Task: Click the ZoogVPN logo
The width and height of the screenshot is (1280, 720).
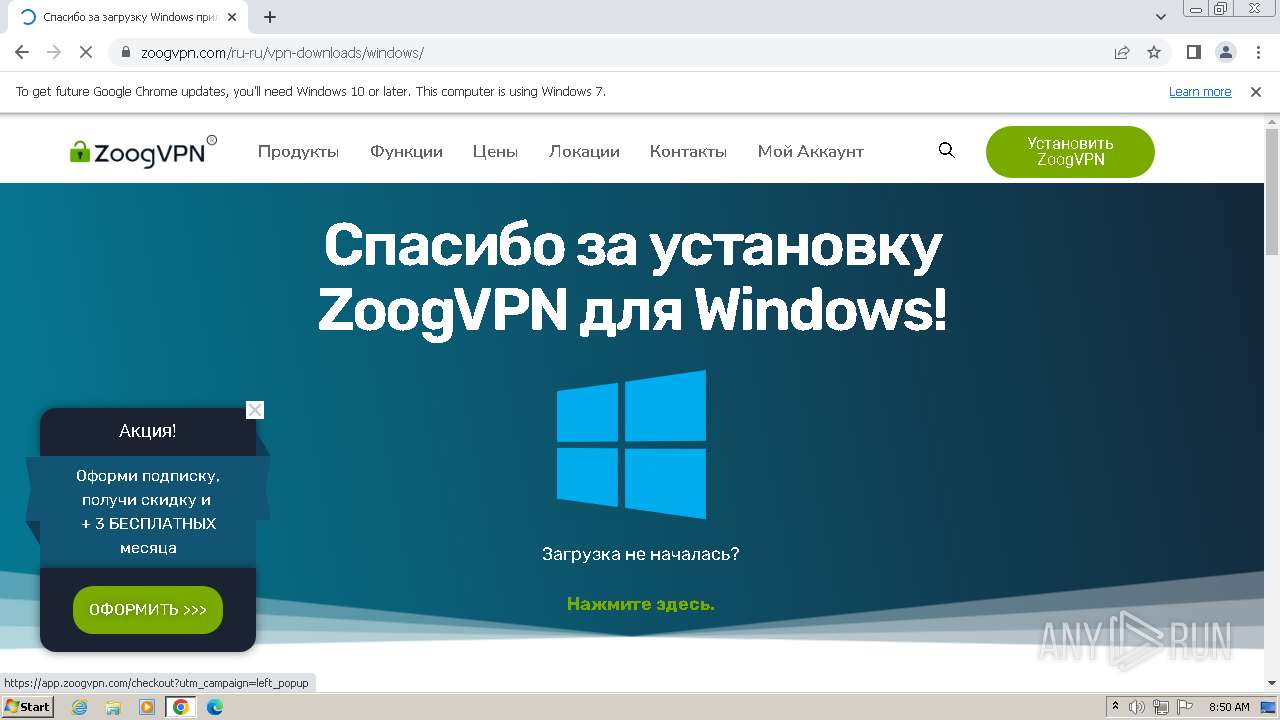Action: pos(143,151)
